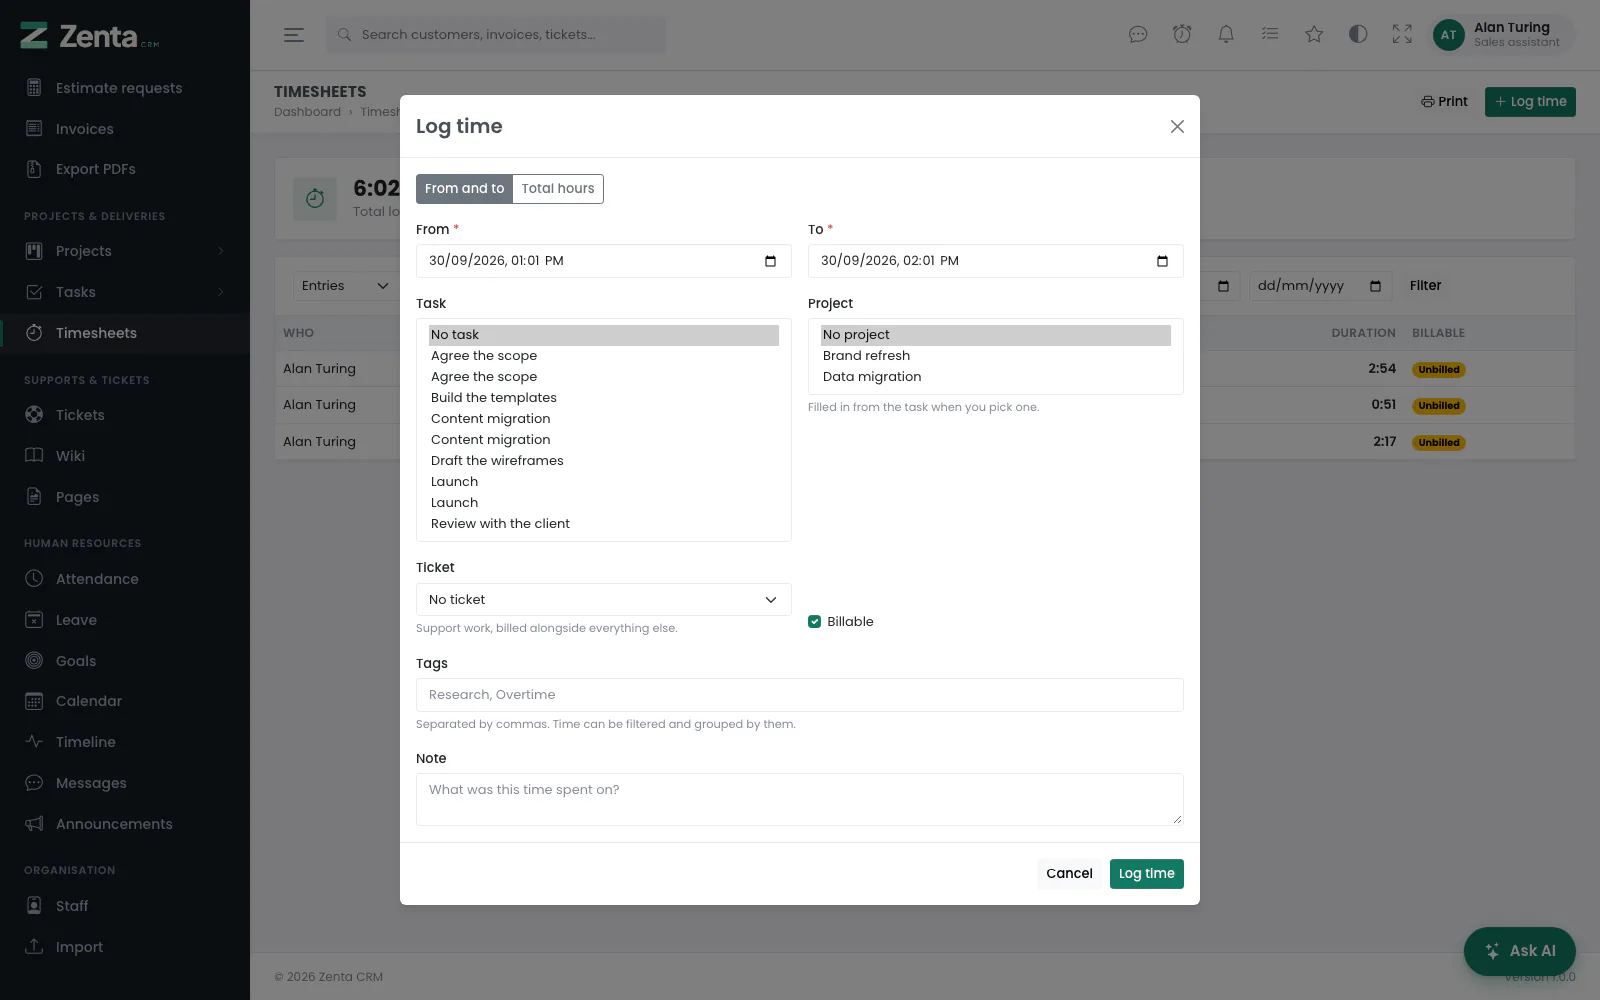This screenshot has width=1600, height=1000.
Task: Open the Estimate requests sidebar icon
Action: [34, 88]
